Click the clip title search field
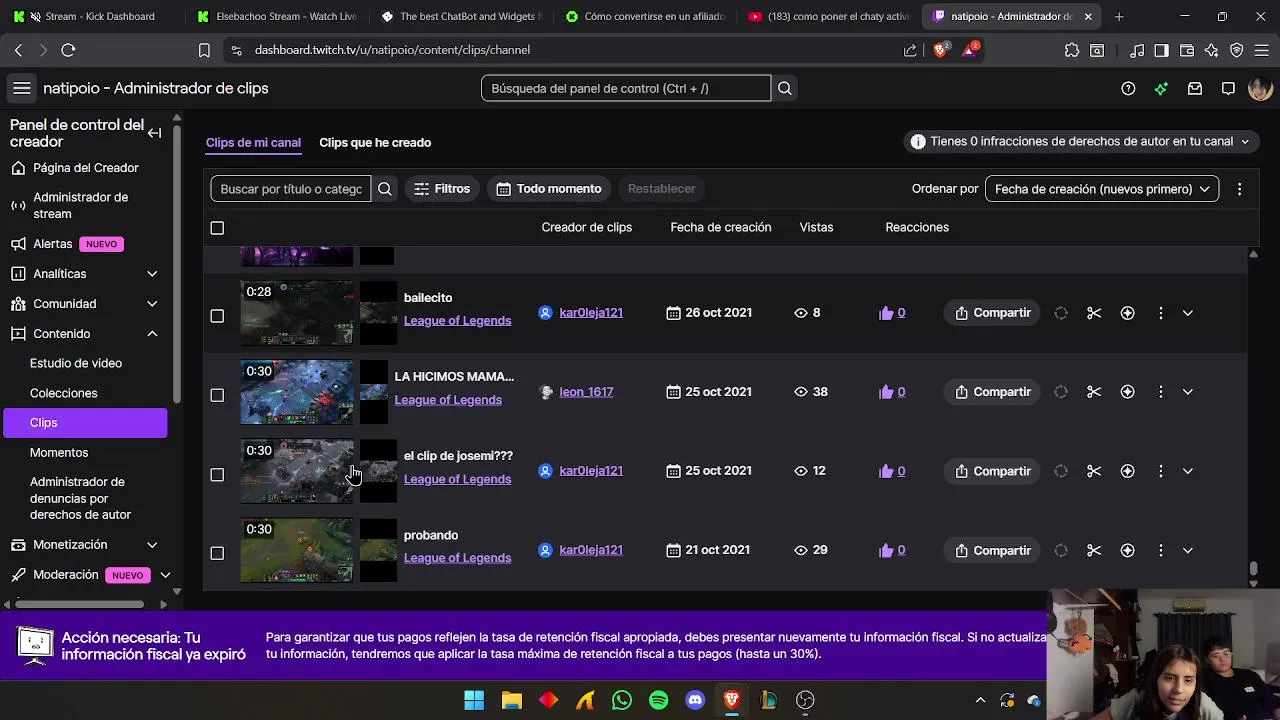 [x=291, y=188]
